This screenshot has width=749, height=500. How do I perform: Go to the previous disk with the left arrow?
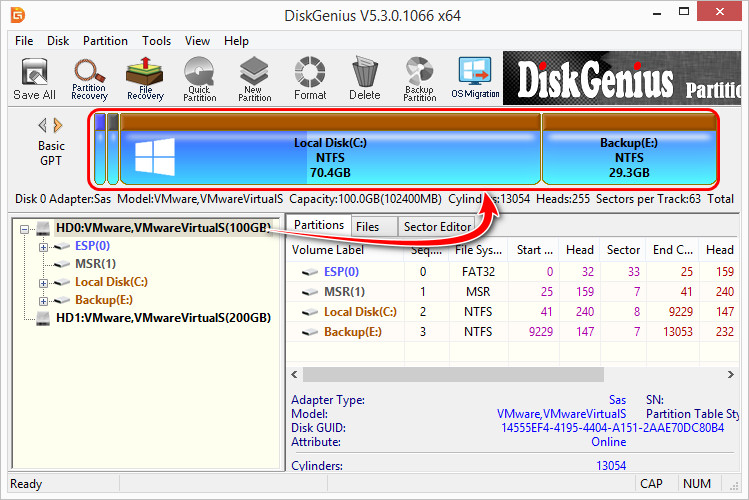[43, 126]
